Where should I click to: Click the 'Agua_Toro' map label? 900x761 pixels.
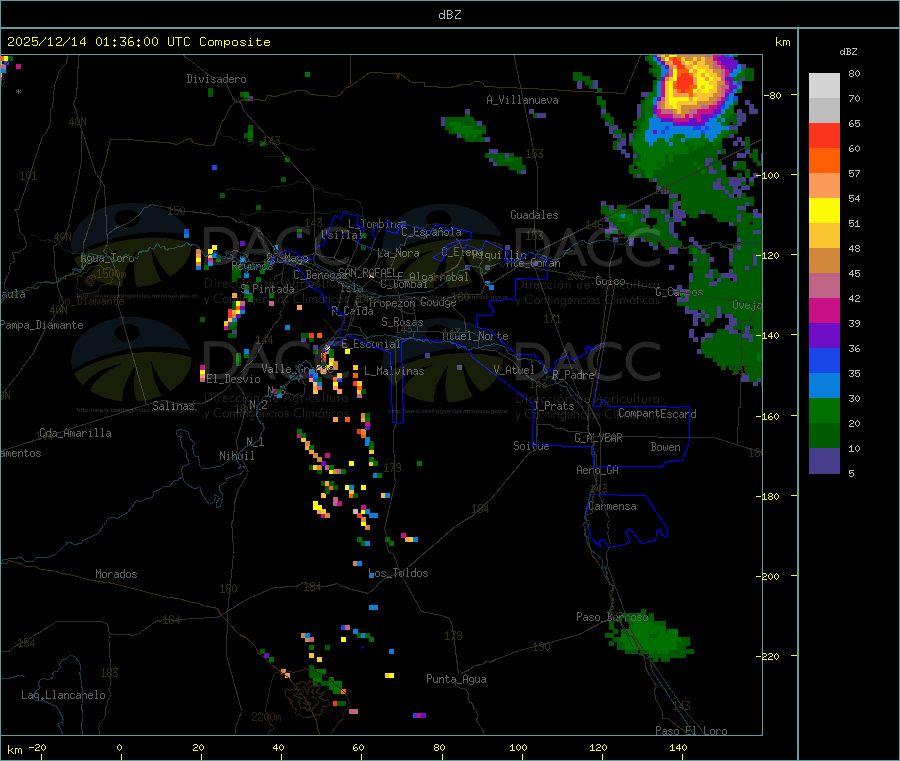[x=107, y=258]
